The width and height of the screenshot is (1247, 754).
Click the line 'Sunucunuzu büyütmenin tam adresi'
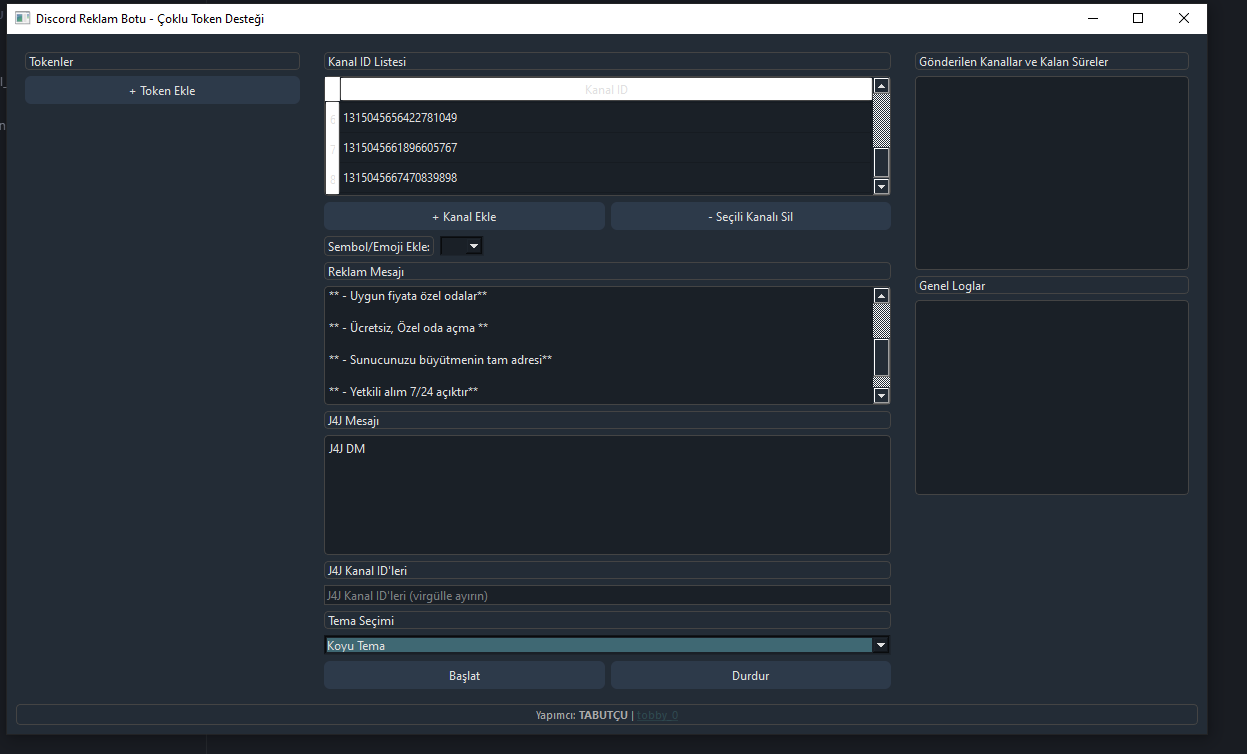[x=440, y=359]
